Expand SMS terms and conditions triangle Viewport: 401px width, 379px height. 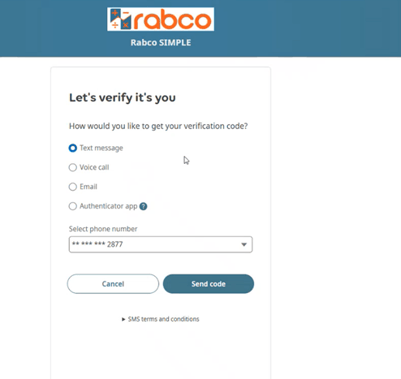click(124, 319)
